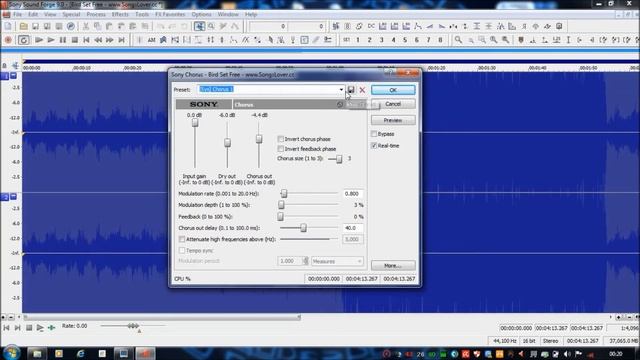Viewport: 640px width, 360px height.
Task: Select region number 8 button
Action: [x=440, y=40]
